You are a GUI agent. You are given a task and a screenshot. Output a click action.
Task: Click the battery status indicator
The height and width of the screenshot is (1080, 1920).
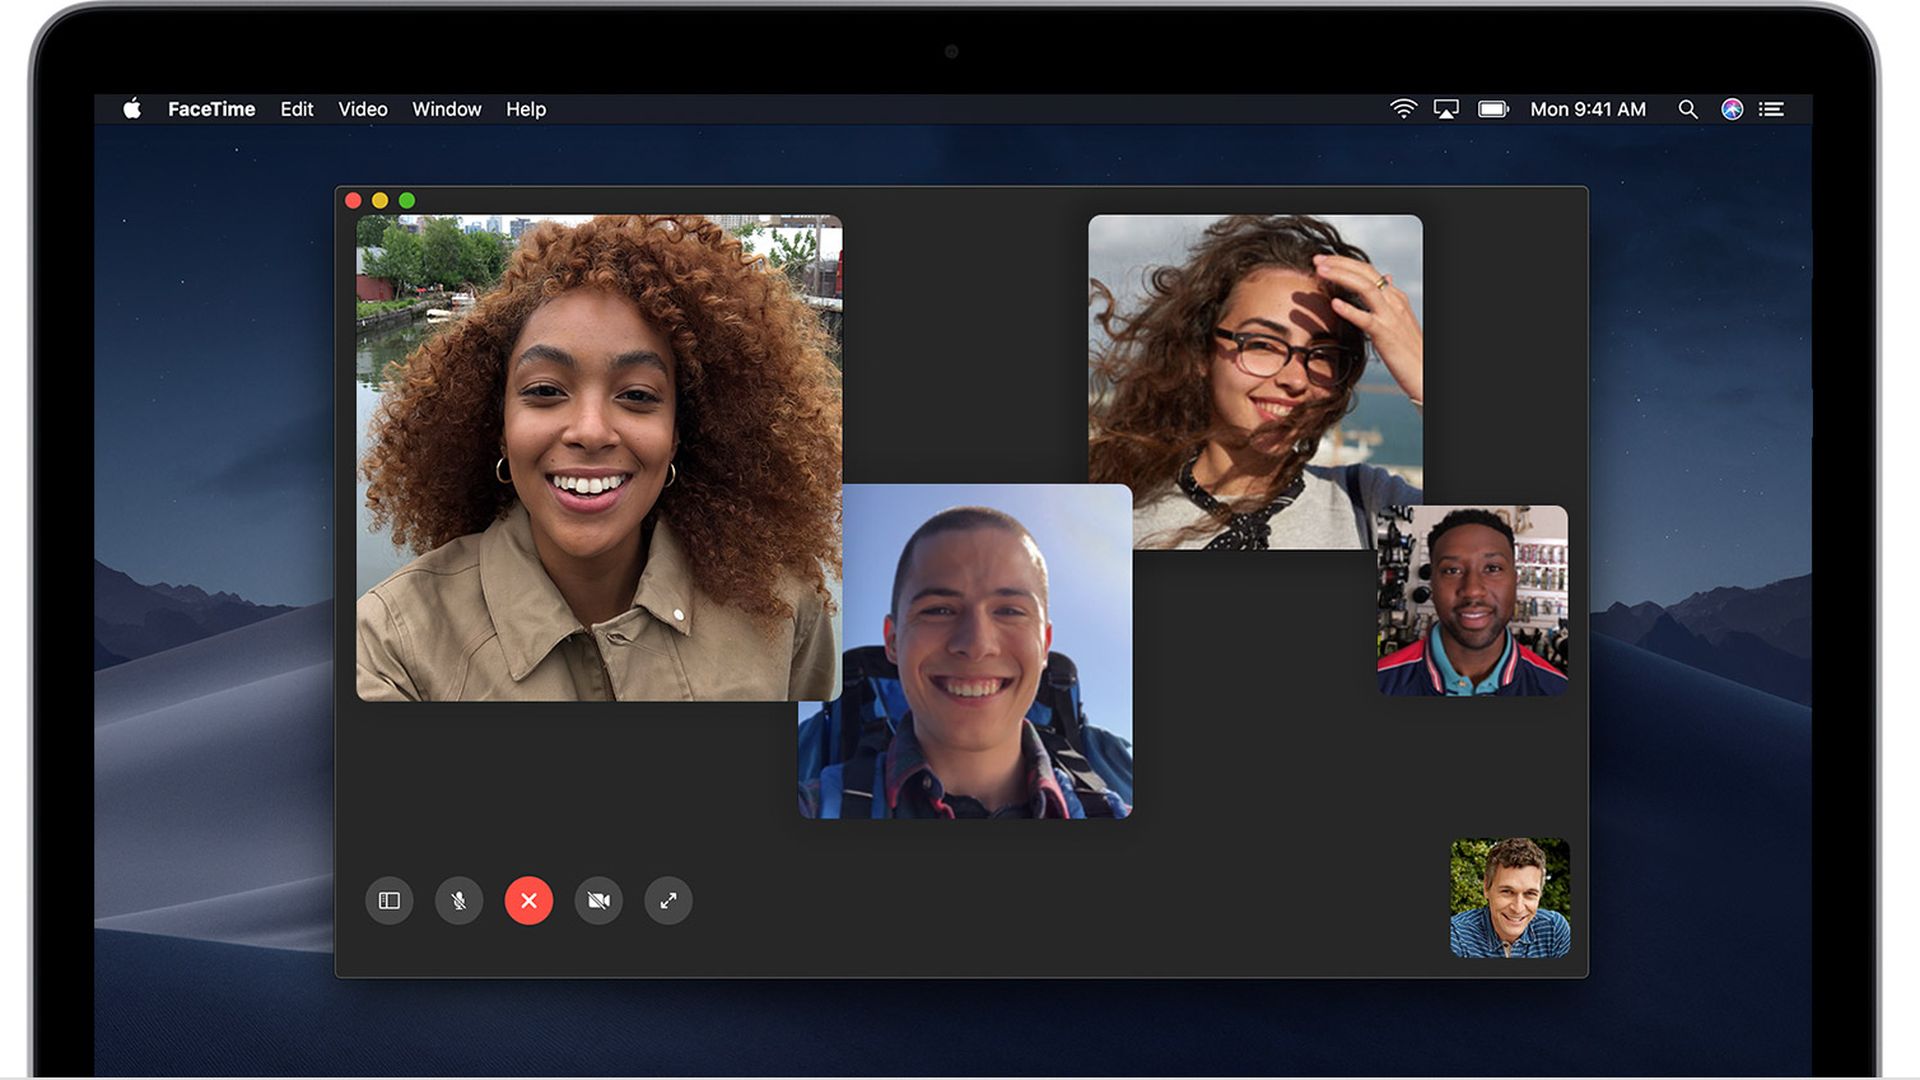1494,109
